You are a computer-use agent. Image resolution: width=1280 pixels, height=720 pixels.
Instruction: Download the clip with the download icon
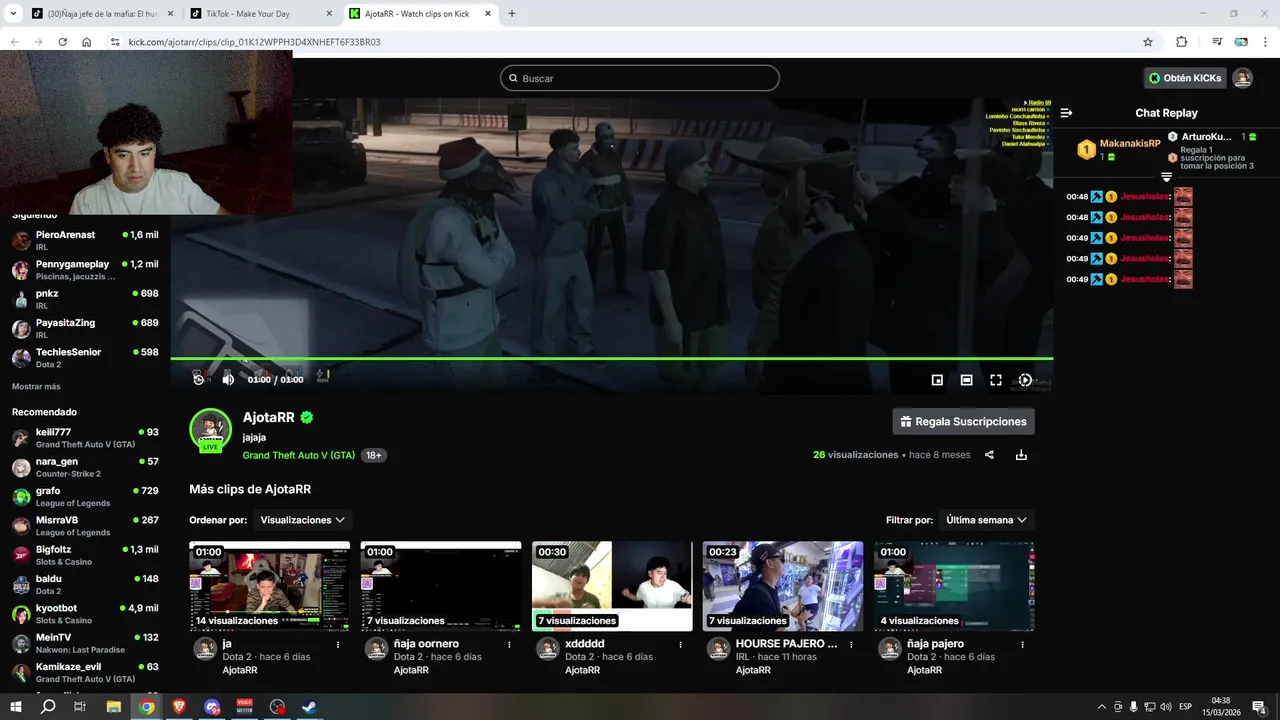coord(1021,455)
